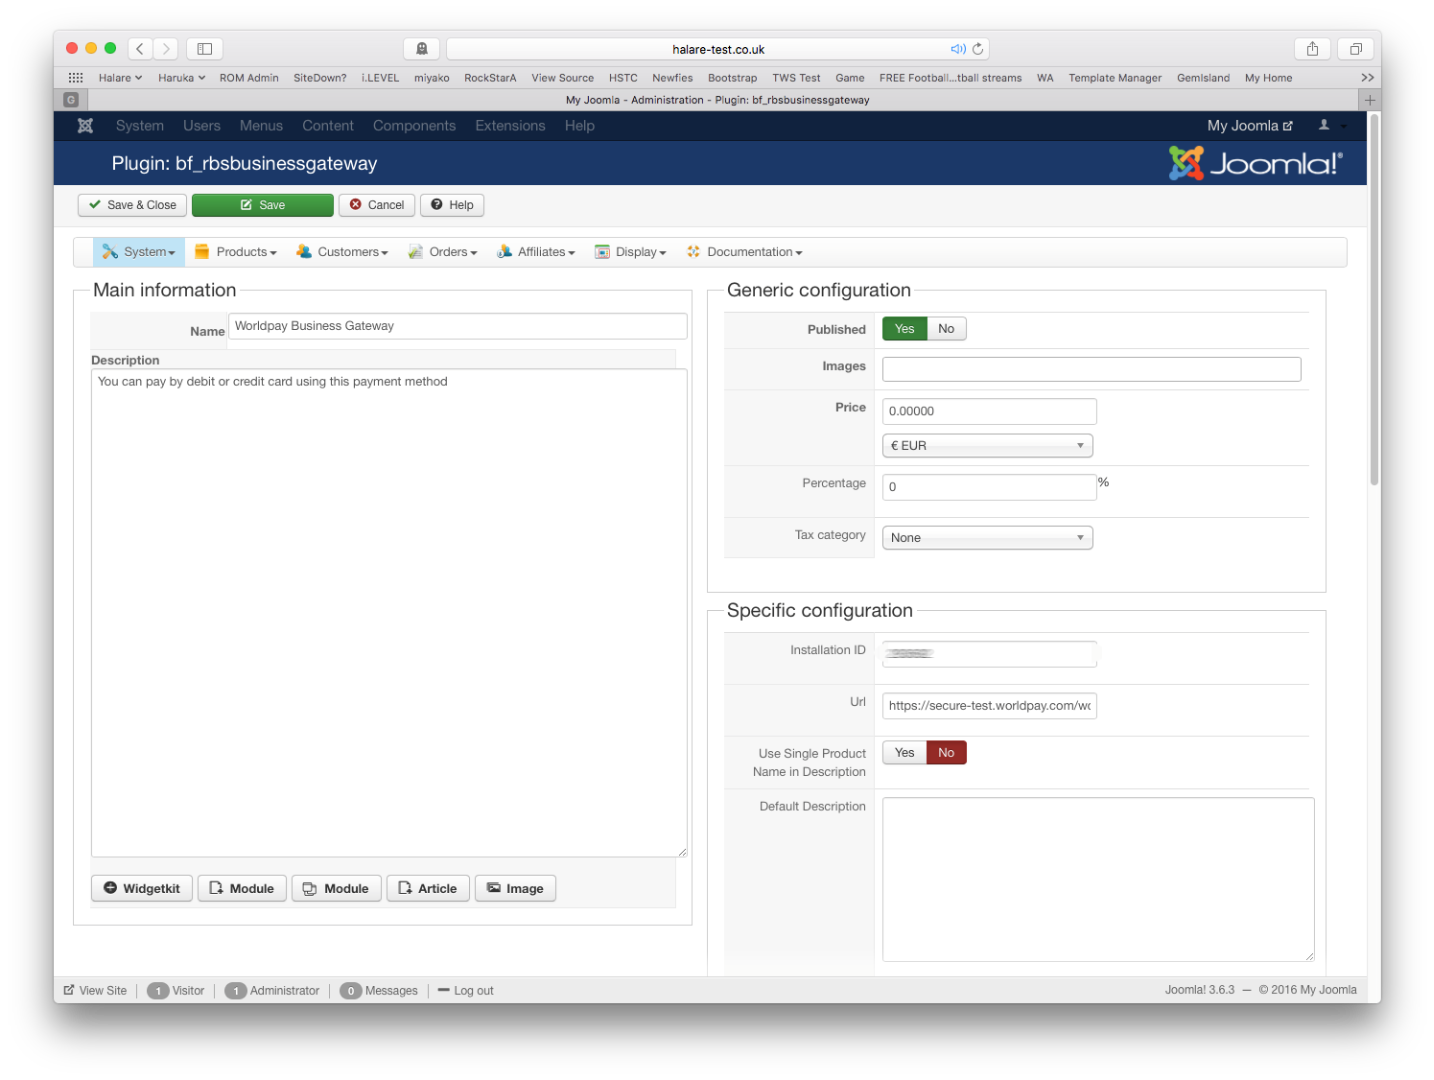The height and width of the screenshot is (1080, 1434).
Task: Mute the tab audio speaker icon
Action: click(957, 49)
